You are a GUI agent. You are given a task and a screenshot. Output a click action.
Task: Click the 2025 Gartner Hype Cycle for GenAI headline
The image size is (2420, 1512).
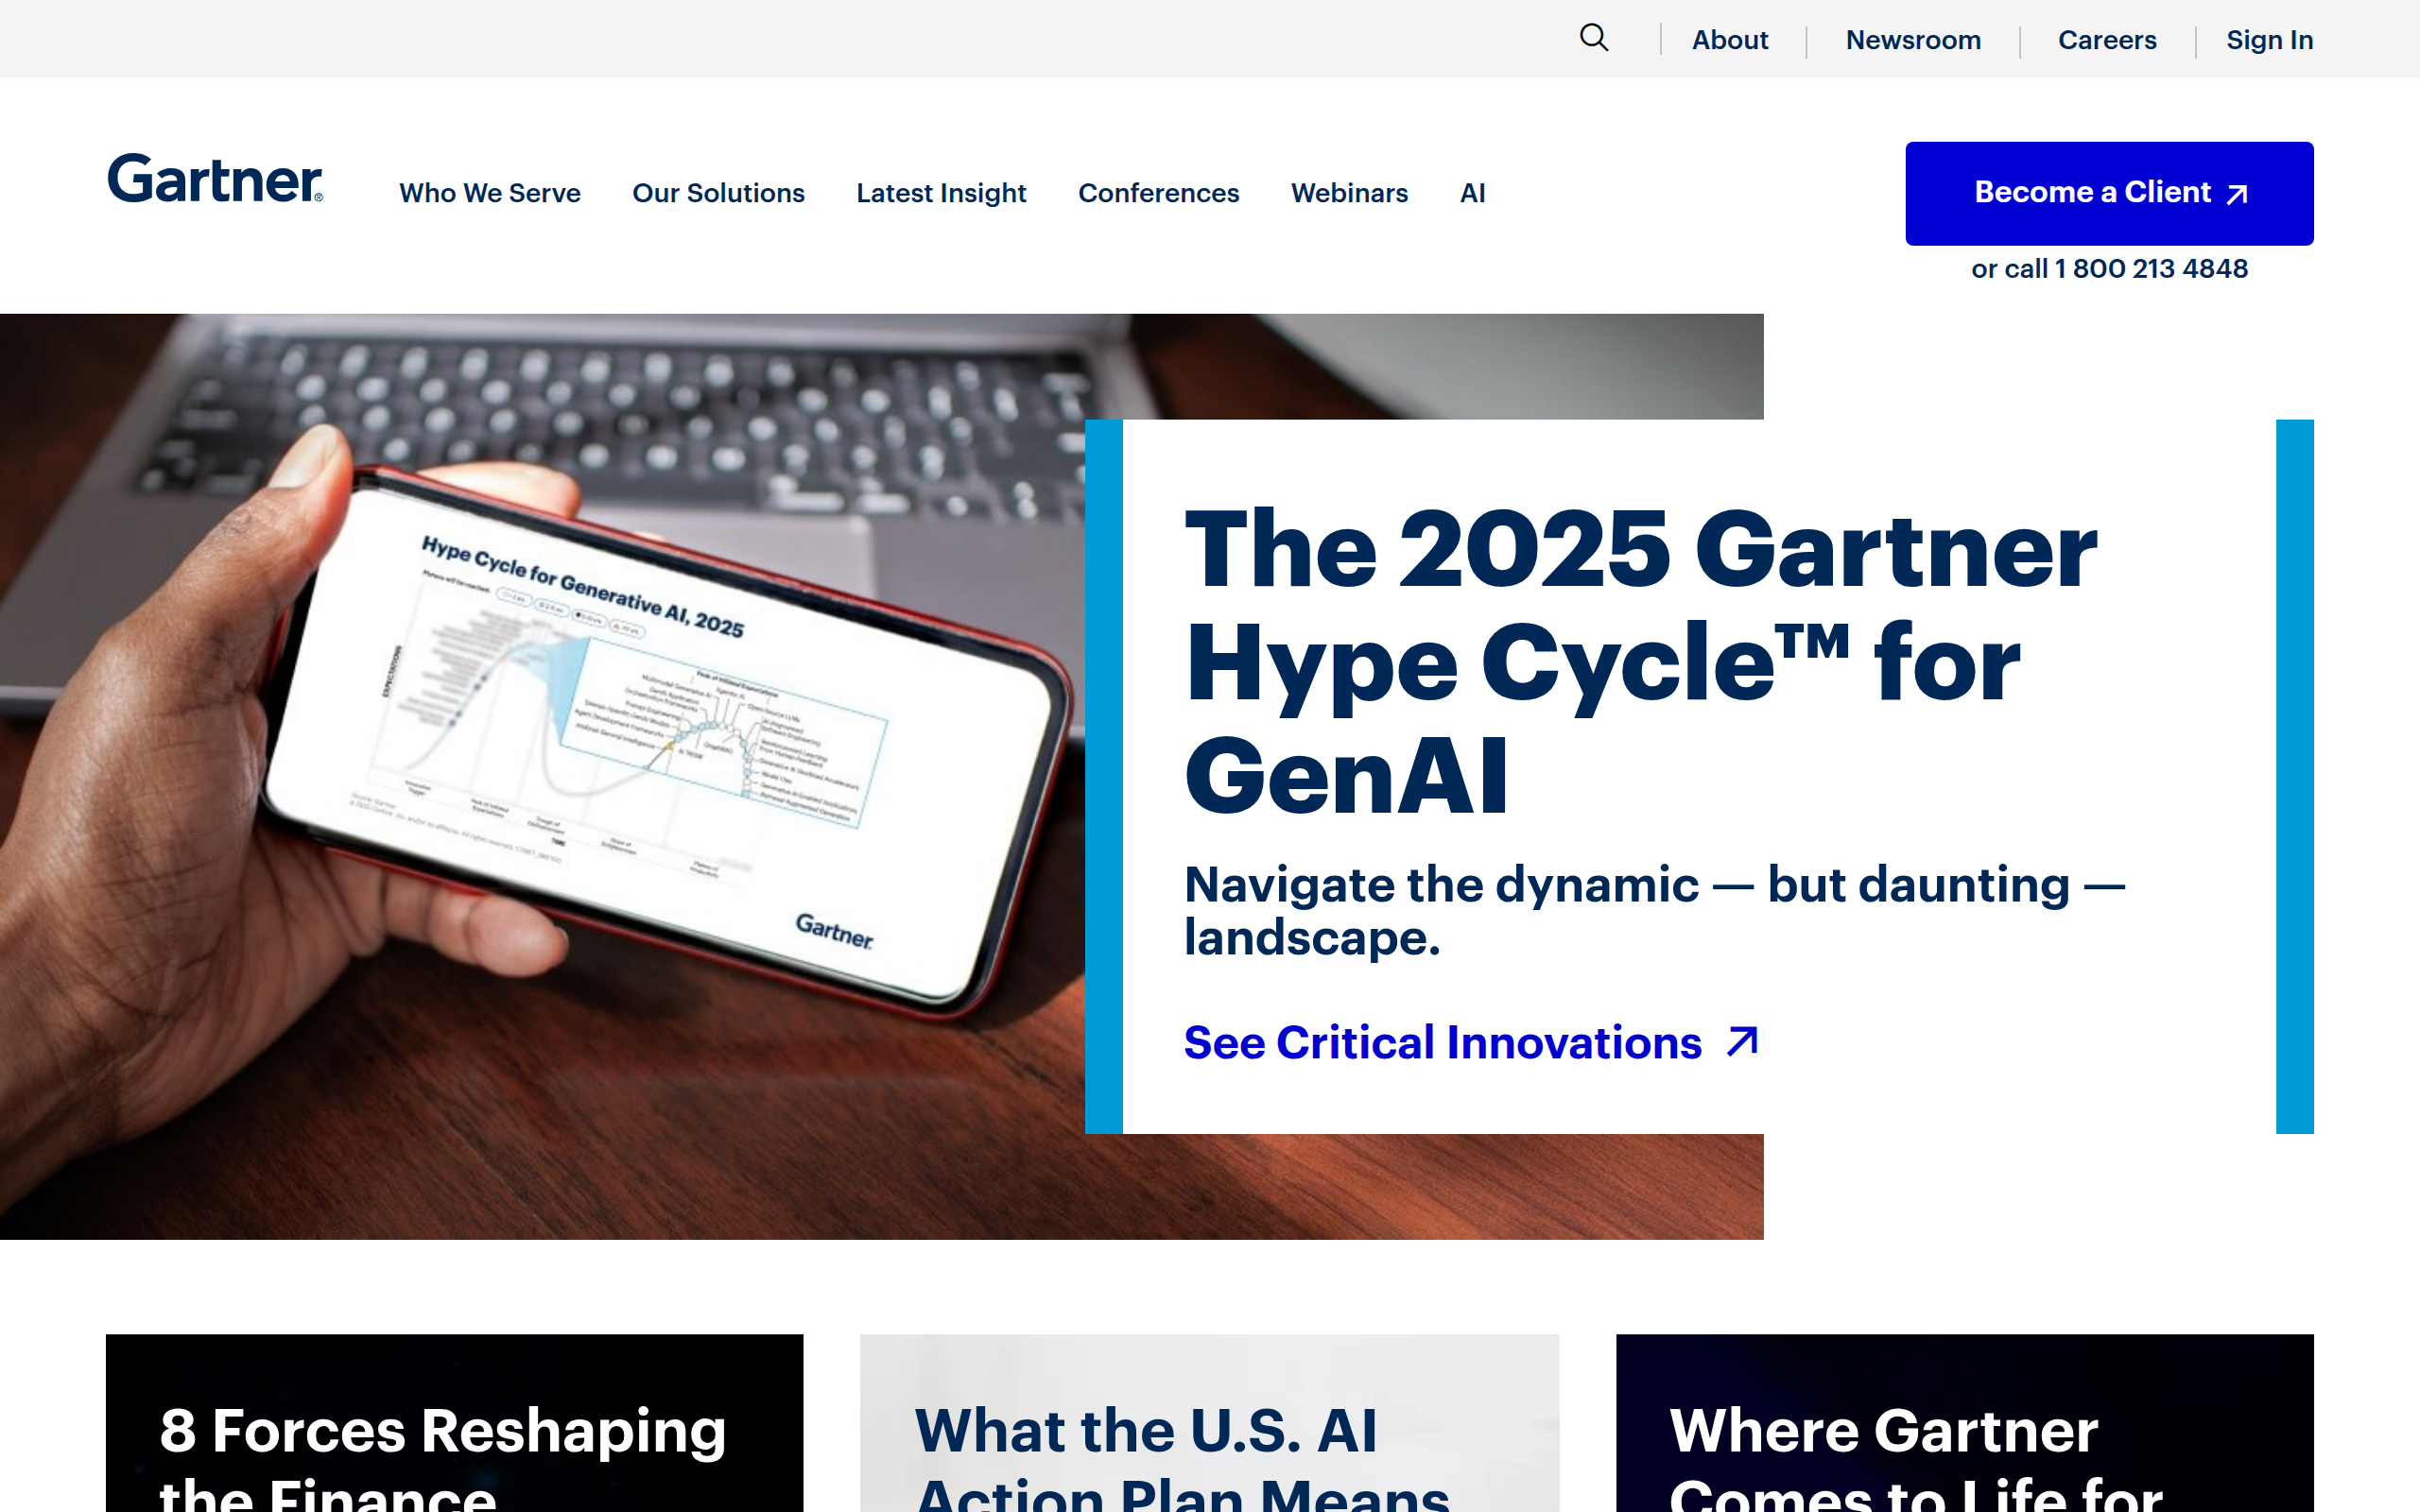pos(1640,662)
